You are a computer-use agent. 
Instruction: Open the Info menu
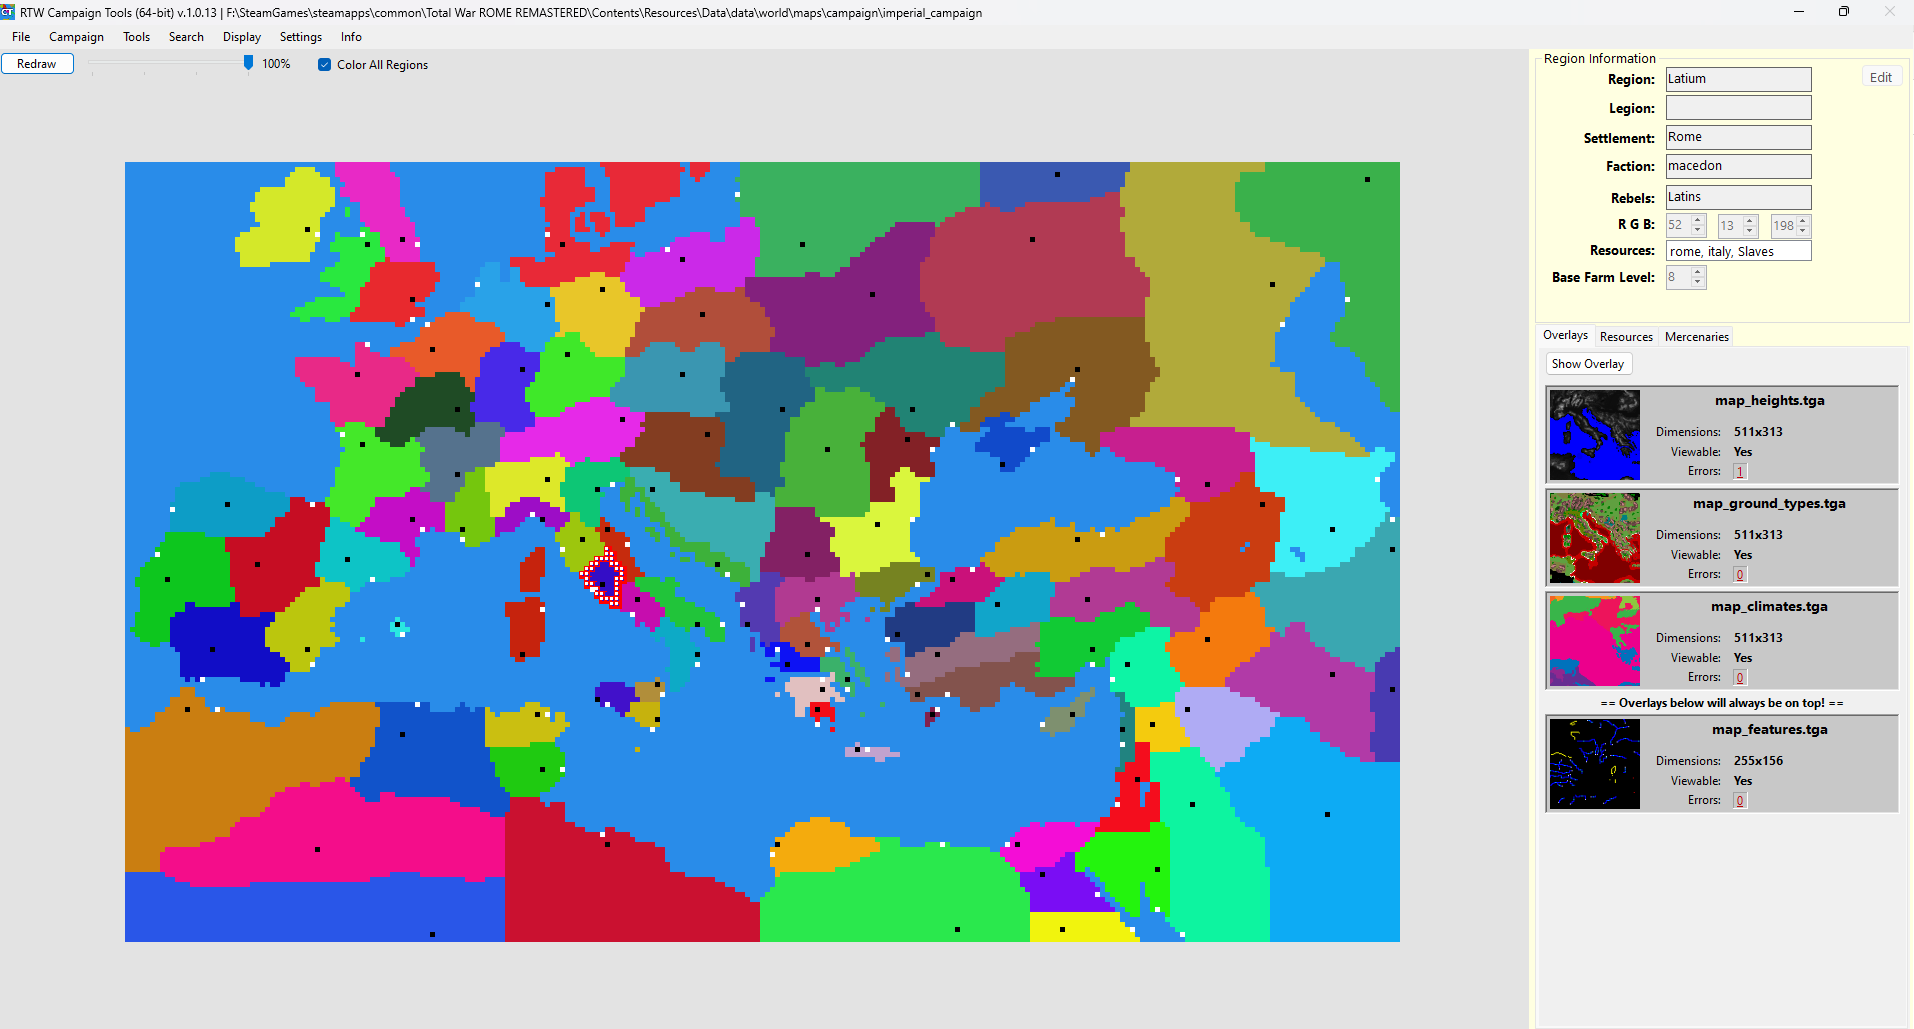point(351,37)
